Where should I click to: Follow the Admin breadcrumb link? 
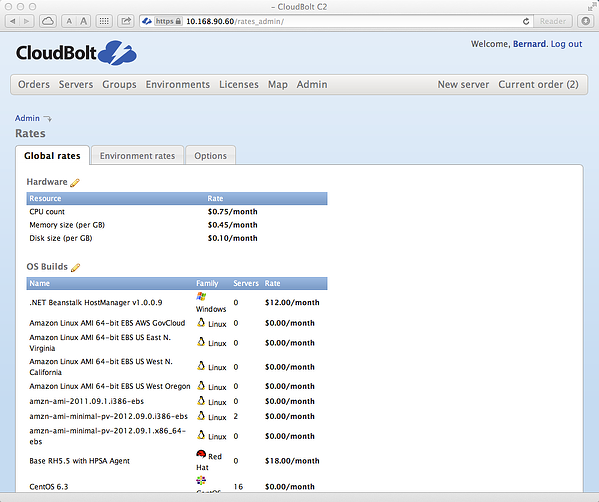(x=27, y=118)
